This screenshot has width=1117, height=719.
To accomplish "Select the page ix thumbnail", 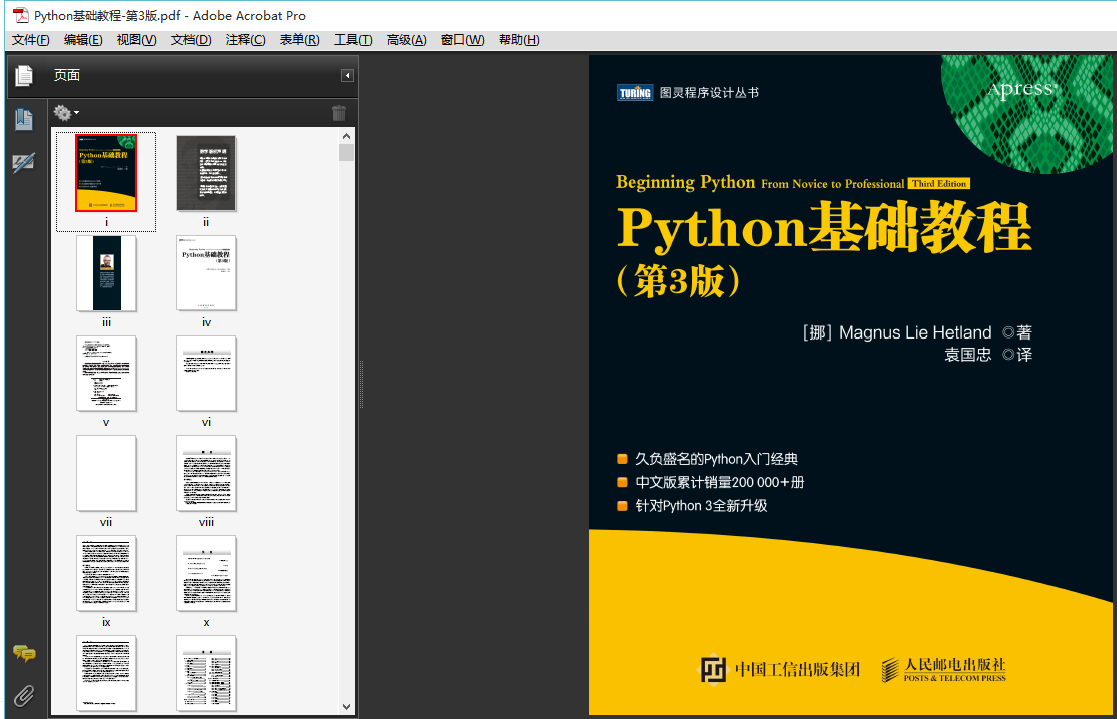I will click(106, 574).
